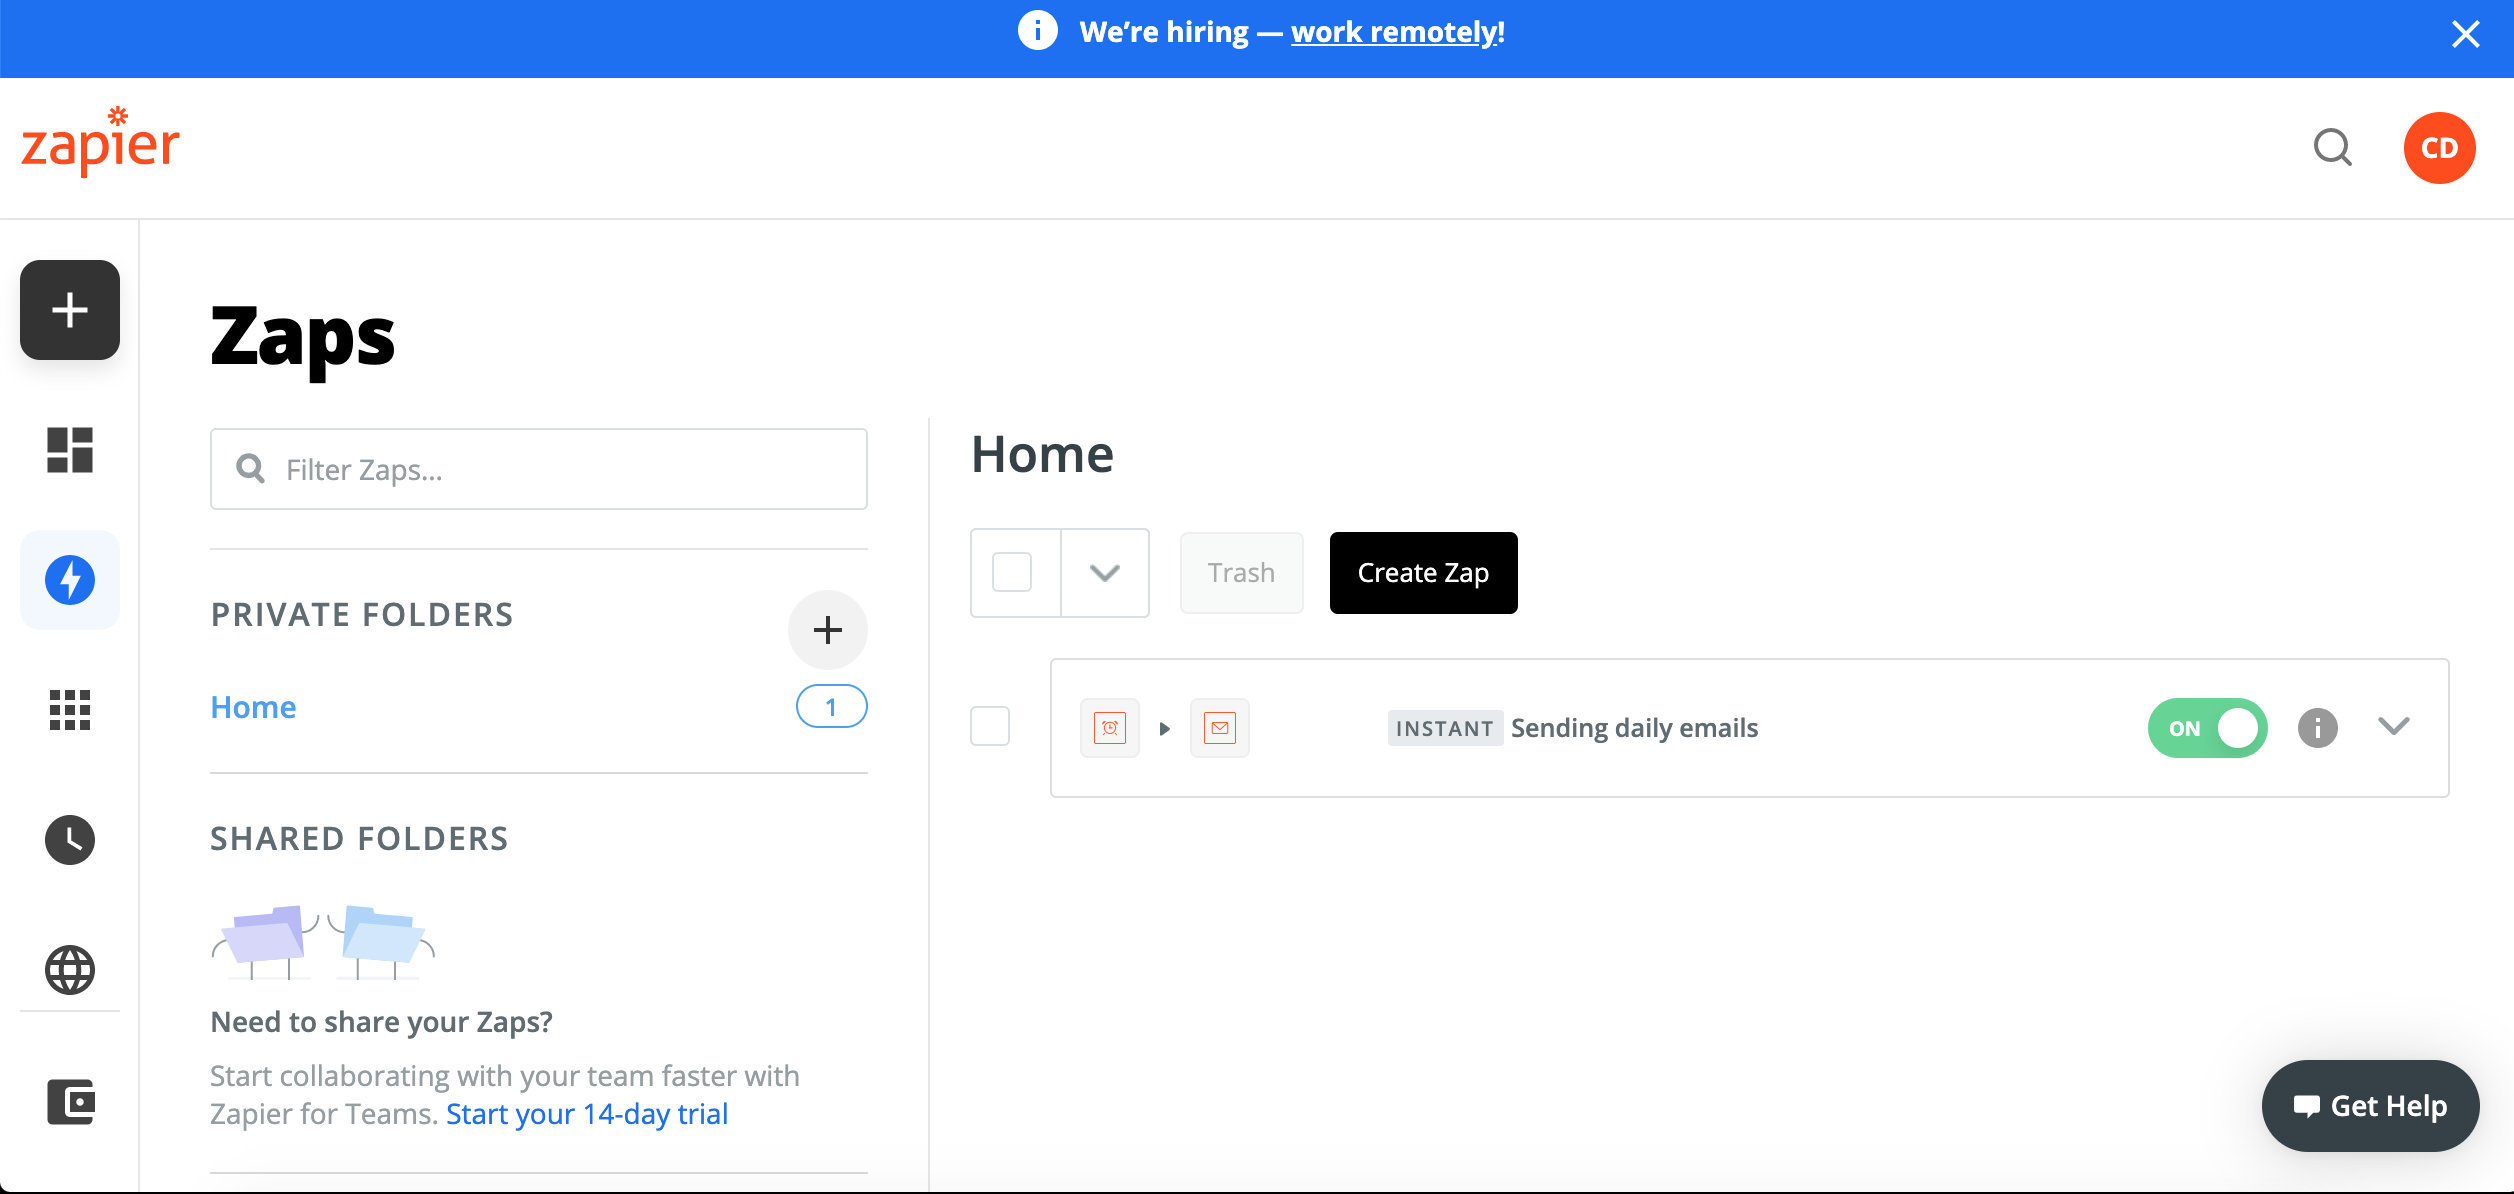The image size is (2514, 1194).
Task: Open the CD account avatar menu
Action: 2439,148
